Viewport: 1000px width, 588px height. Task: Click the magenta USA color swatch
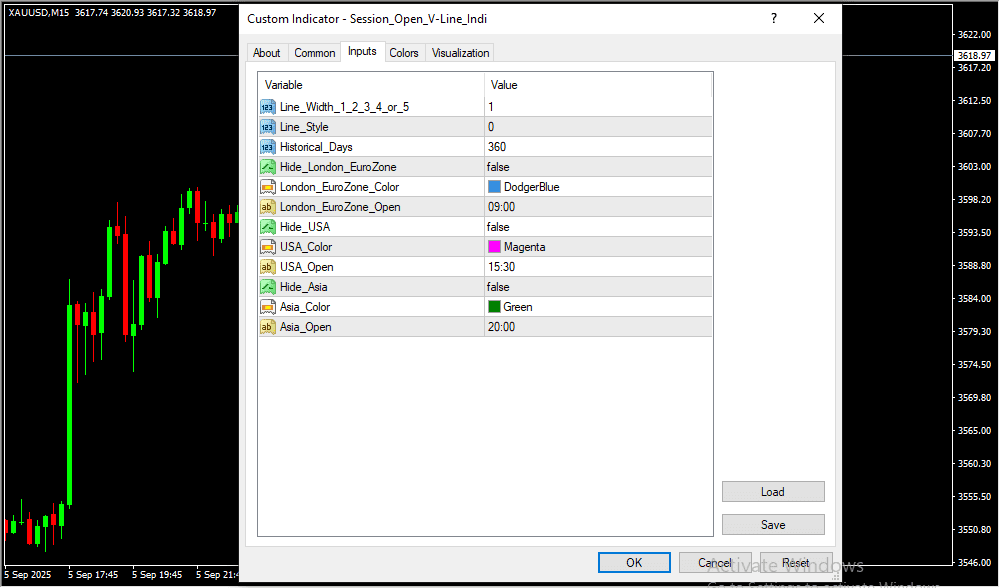[x=494, y=247]
